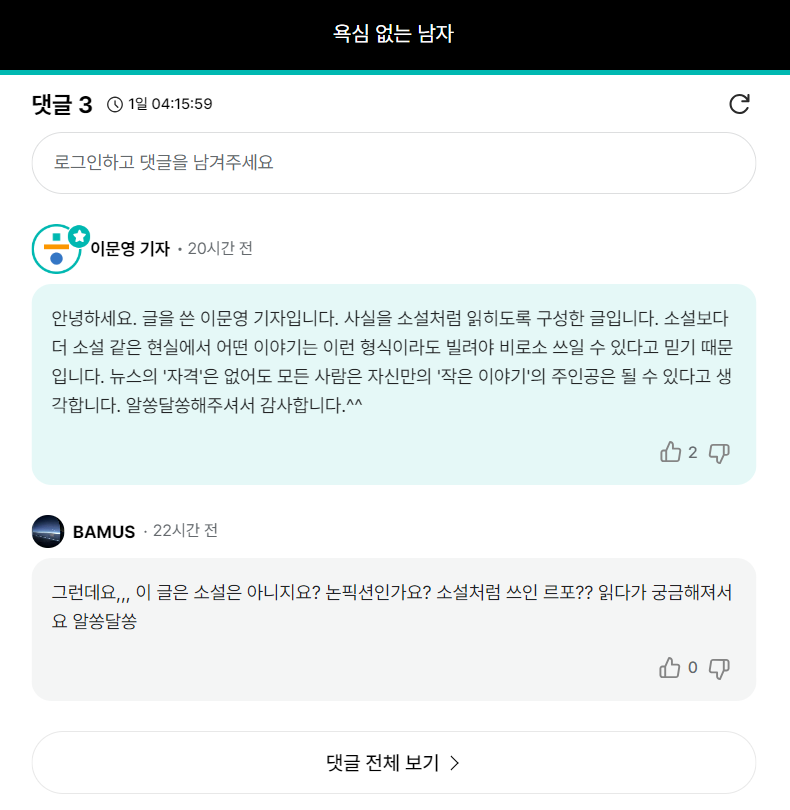
Task: Click the 욕심 없는 남자 article title
Action: pos(394,34)
